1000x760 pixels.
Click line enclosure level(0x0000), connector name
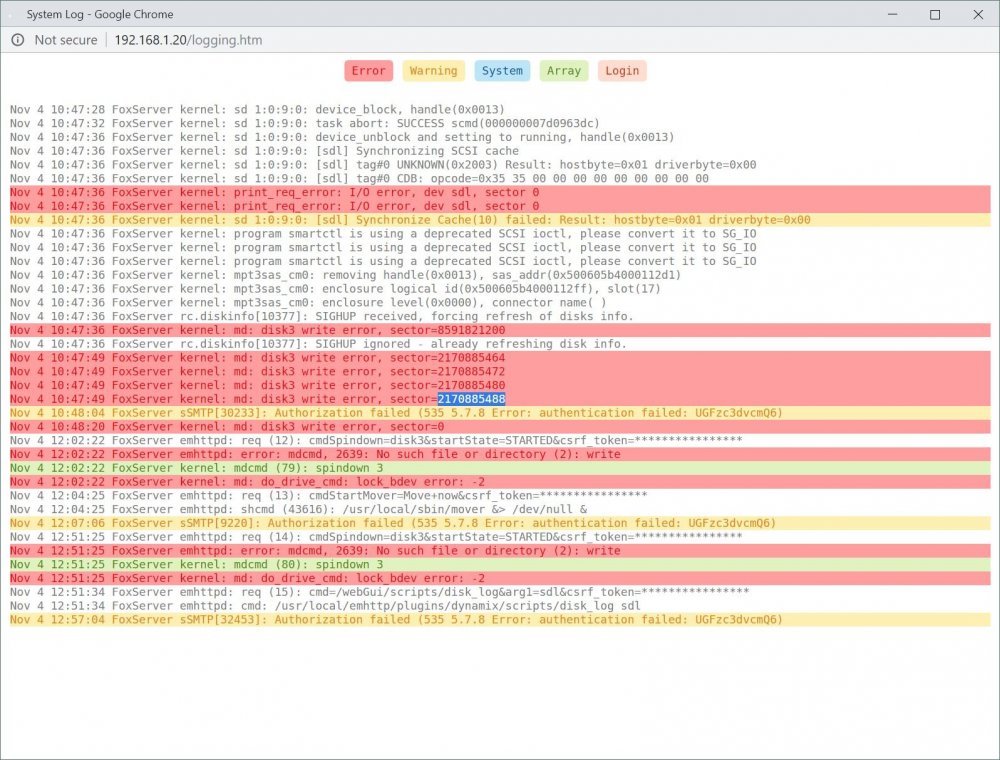308,302
